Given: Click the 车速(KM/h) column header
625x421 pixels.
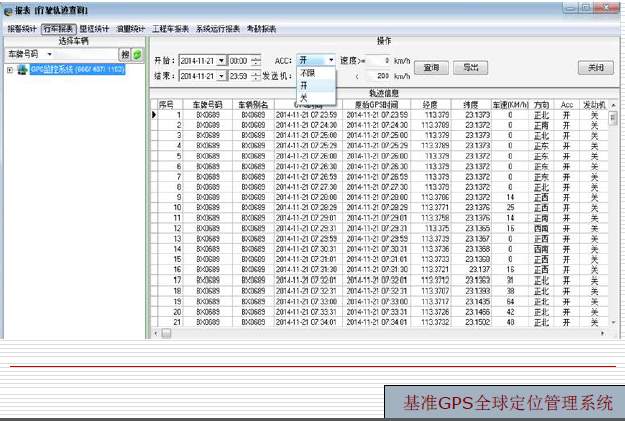Looking at the screenshot, I should pyautogui.click(x=509, y=104).
